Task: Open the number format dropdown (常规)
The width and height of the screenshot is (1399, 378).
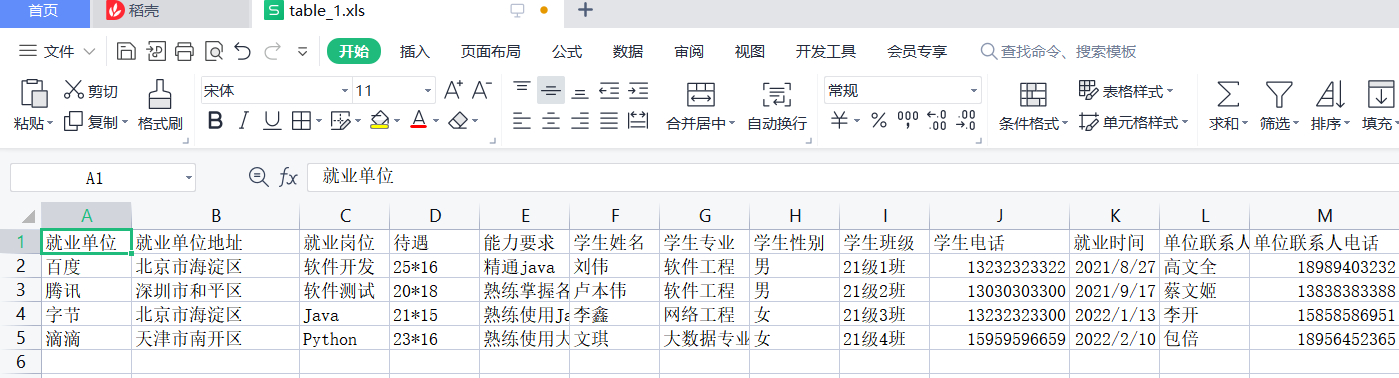Action: pyautogui.click(x=973, y=91)
